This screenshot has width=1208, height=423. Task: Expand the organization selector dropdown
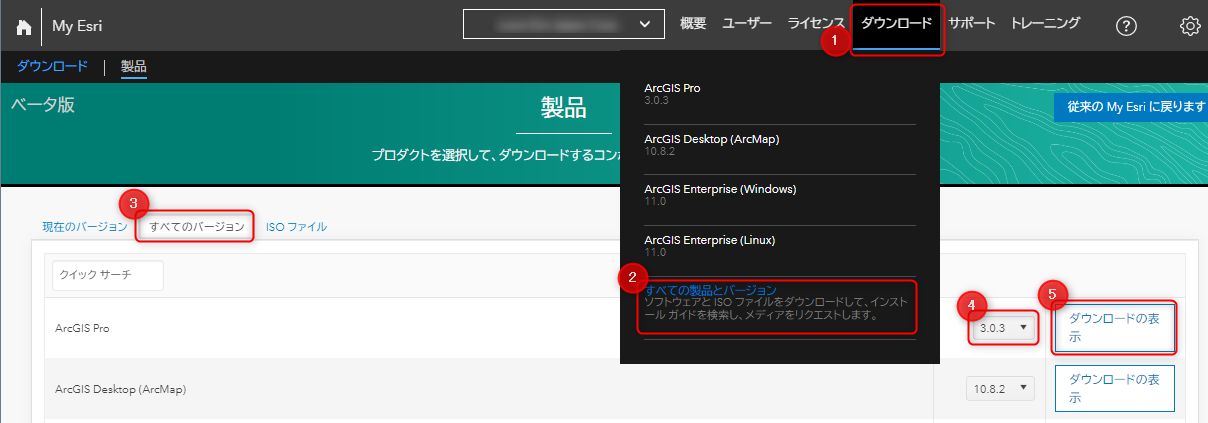564,24
